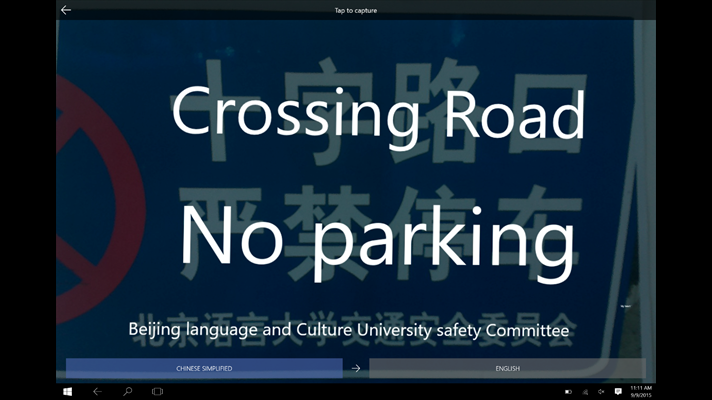Click the swap languages arrow
Image resolution: width=712 pixels, height=400 pixels.
coord(355,369)
